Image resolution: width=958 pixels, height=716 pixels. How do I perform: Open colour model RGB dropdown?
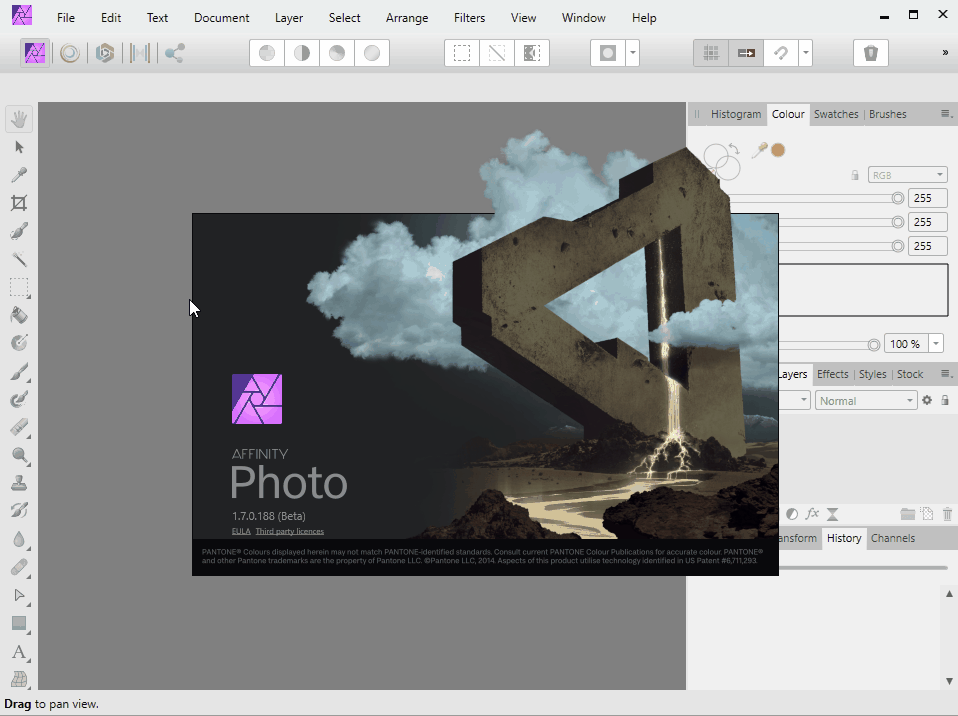(907, 175)
